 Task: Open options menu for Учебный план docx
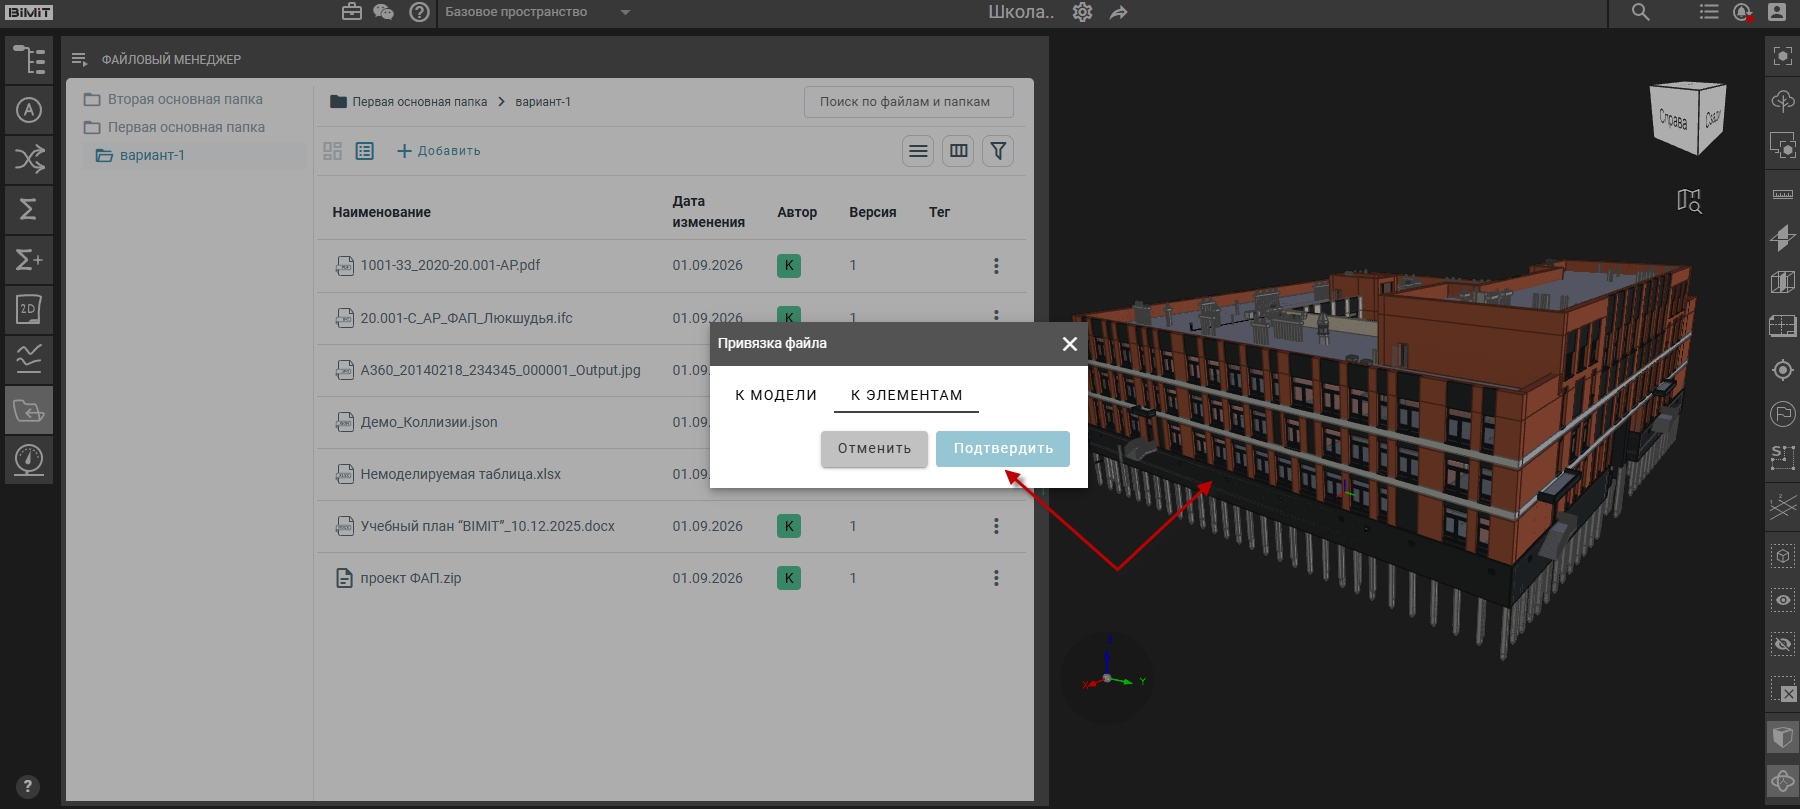coord(996,526)
